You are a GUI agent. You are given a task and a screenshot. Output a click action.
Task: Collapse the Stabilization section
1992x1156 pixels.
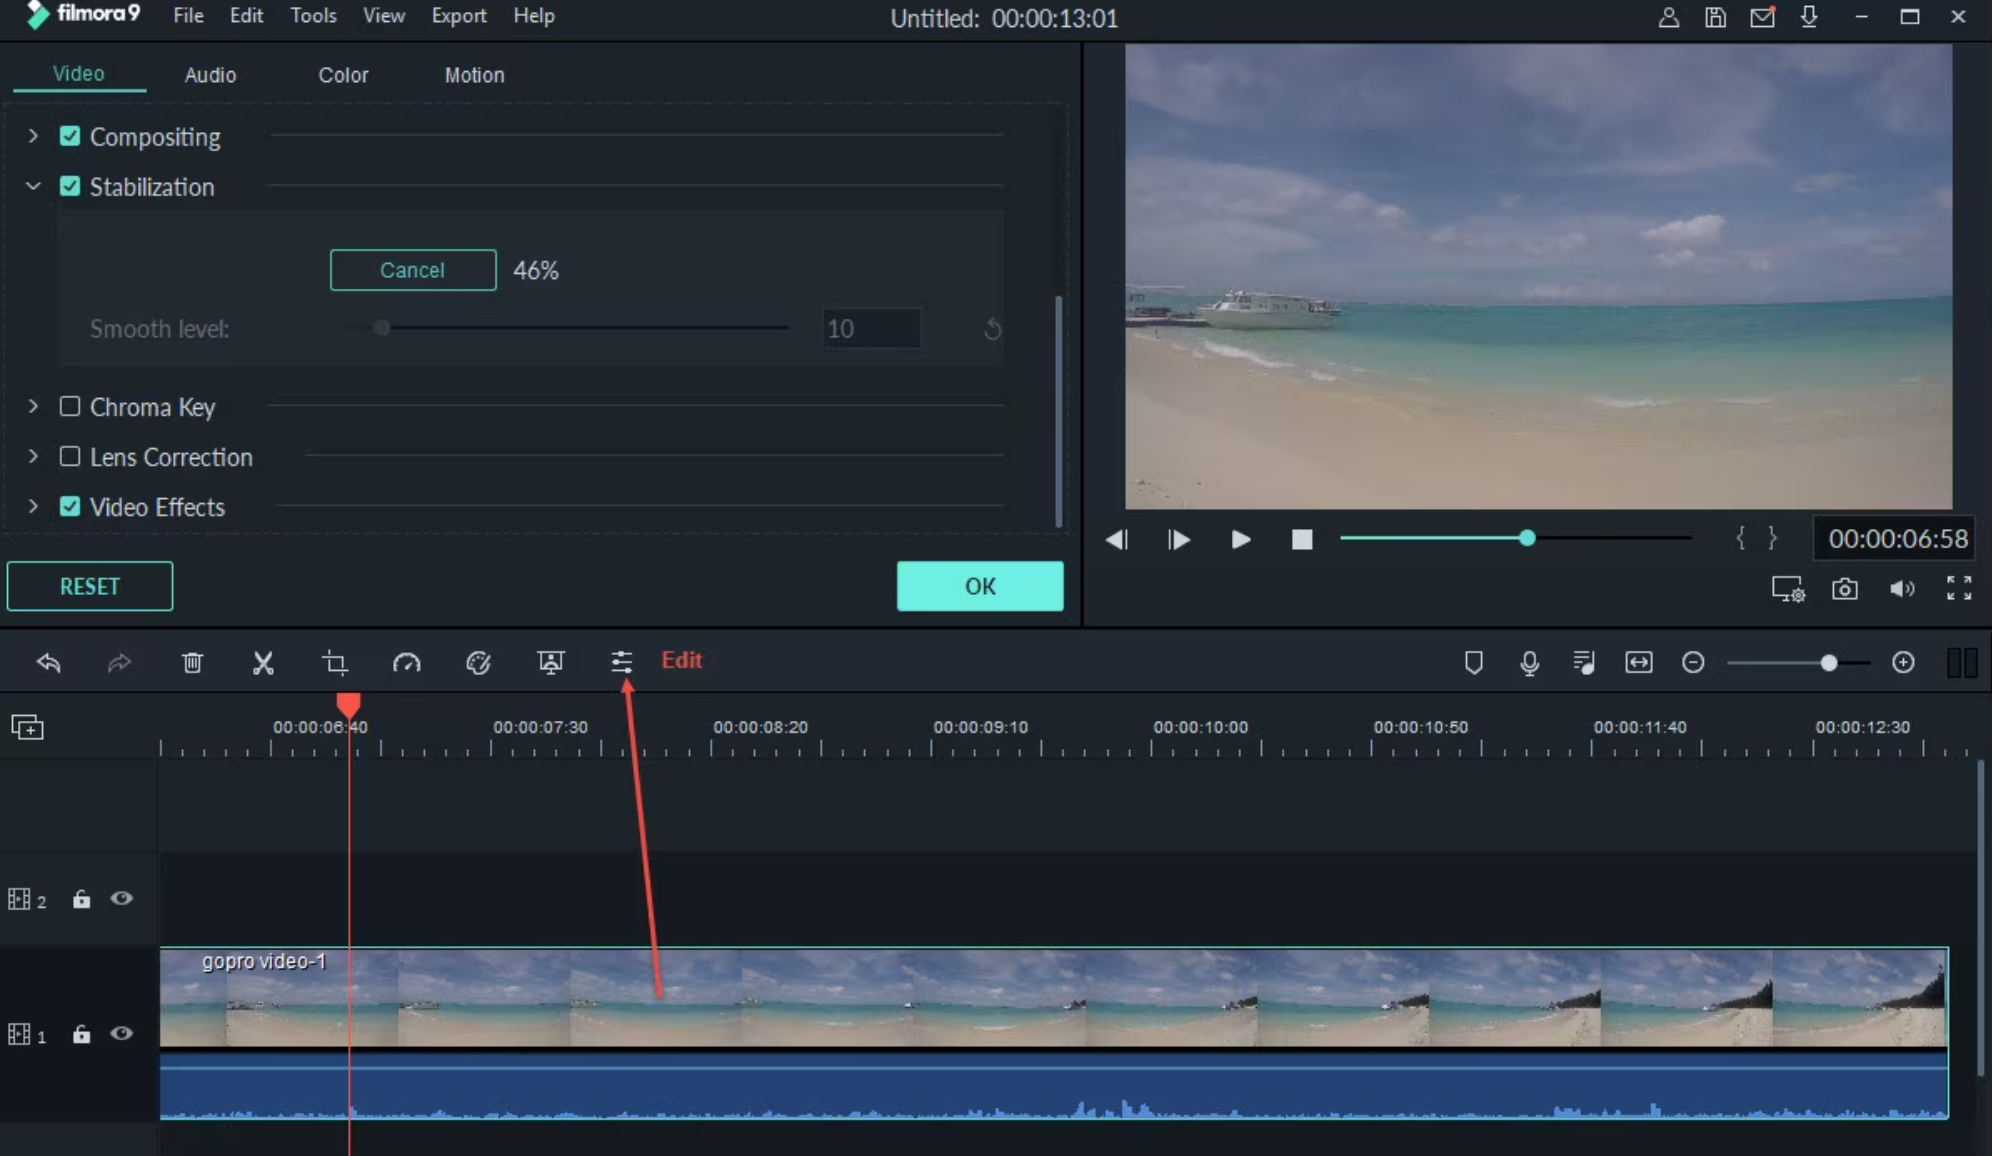coord(33,187)
